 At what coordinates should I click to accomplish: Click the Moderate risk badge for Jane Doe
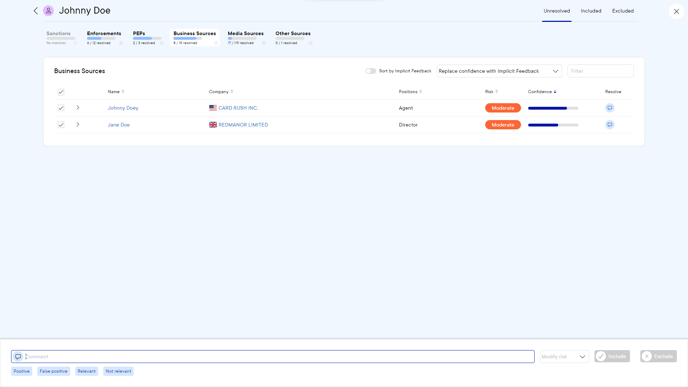pos(503,125)
